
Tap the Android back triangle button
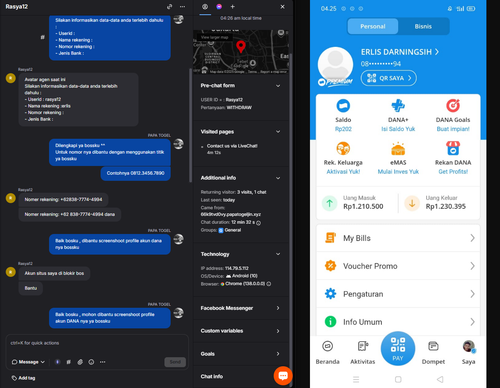440,379
